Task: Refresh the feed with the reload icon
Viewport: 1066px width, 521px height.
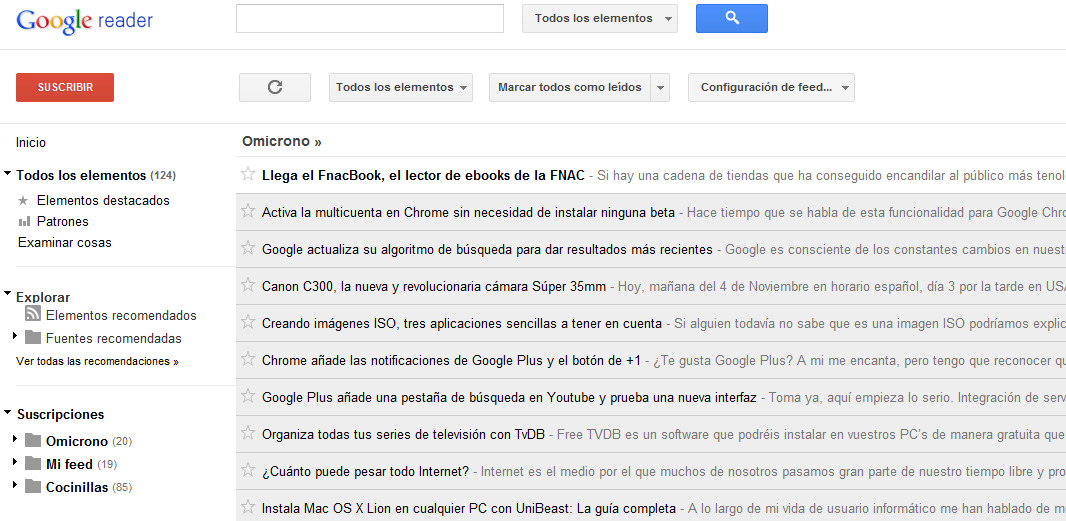Action: click(x=275, y=87)
